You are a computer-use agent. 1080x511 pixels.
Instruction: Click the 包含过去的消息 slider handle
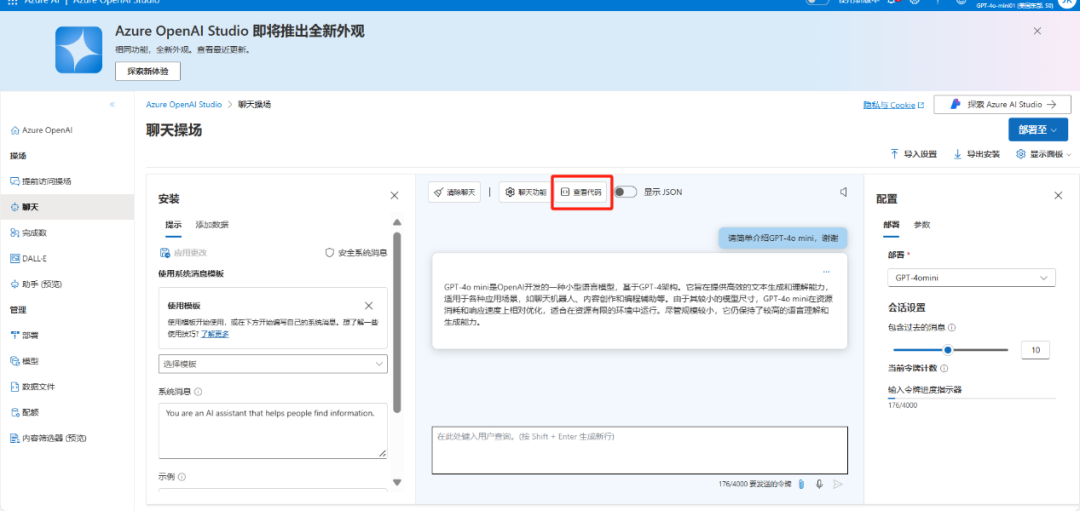[x=947, y=350]
